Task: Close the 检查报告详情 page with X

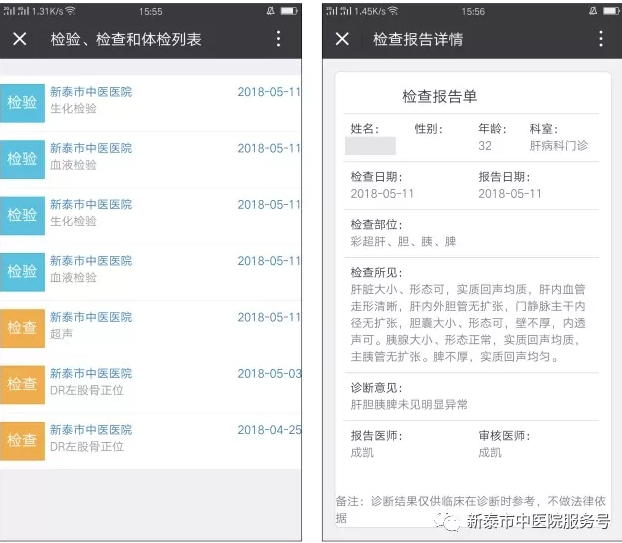Action: pos(342,39)
